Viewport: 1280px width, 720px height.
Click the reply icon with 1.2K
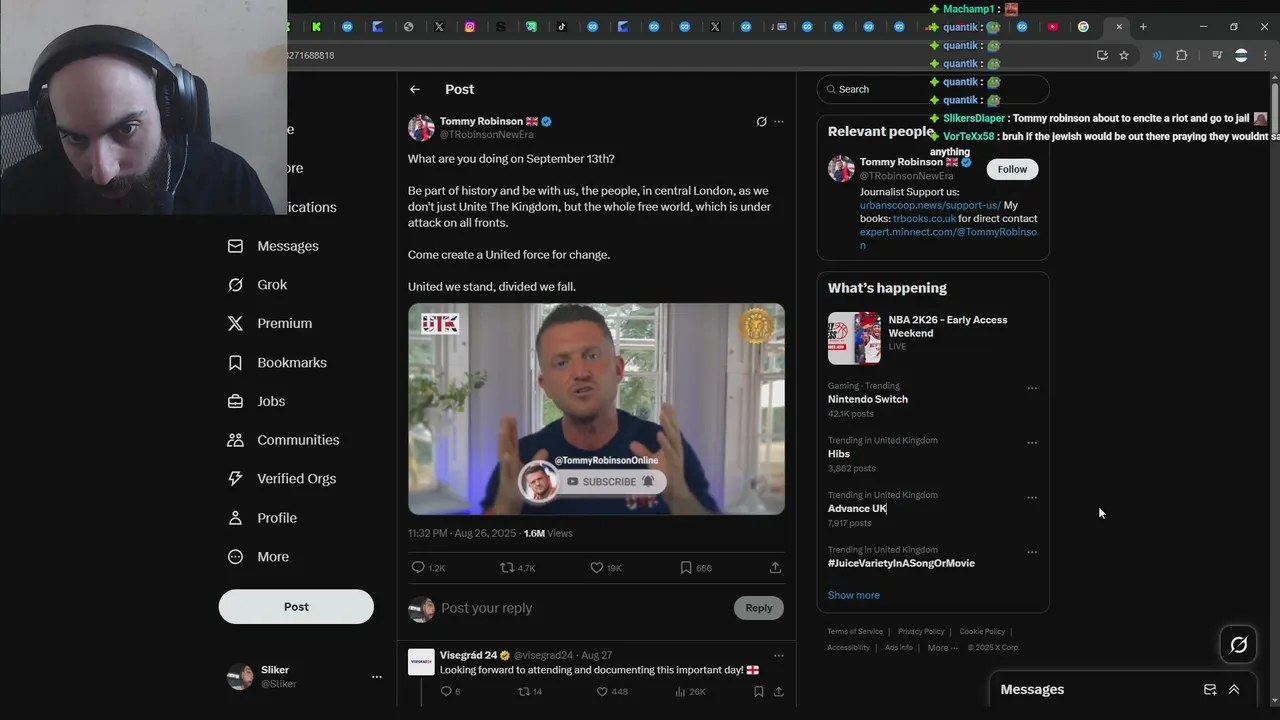point(418,568)
